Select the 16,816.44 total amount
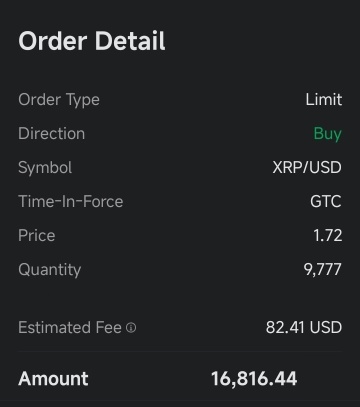360x407 pixels. [x=254, y=379]
